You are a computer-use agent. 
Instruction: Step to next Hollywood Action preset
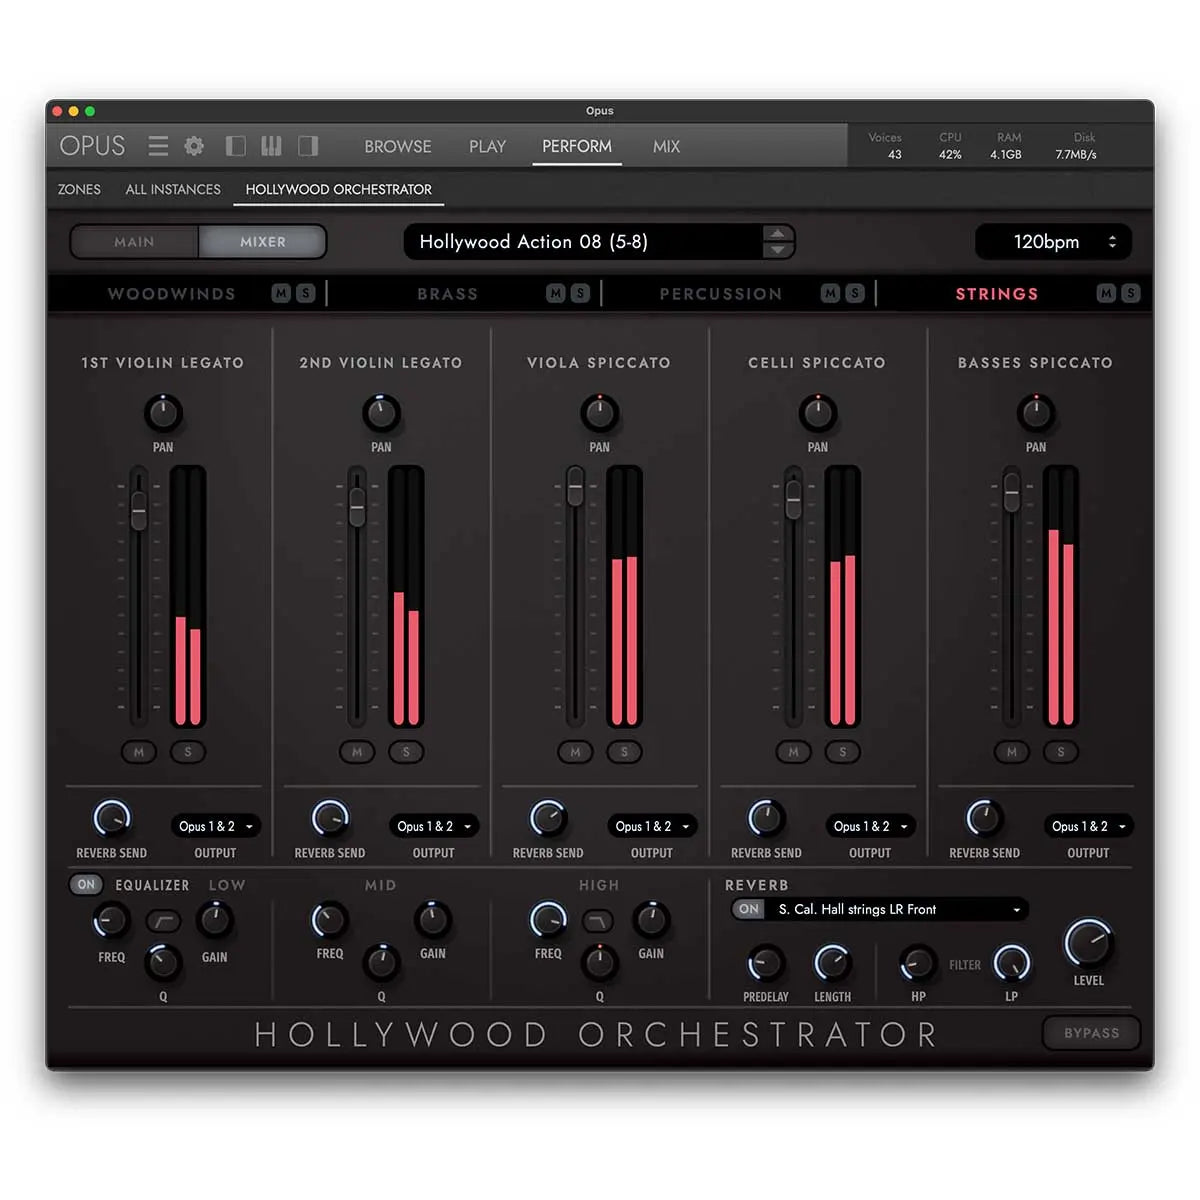tap(777, 250)
